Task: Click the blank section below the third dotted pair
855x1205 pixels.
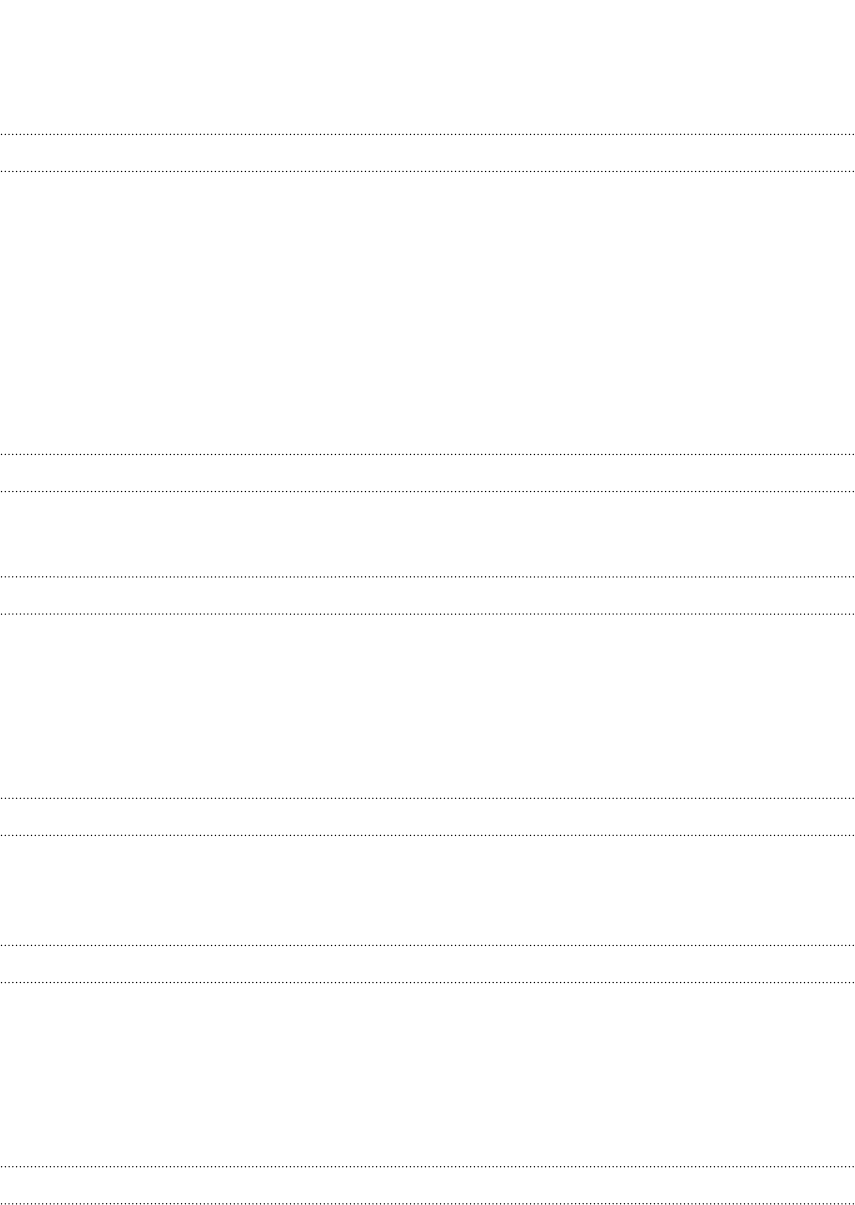Action: point(427,705)
